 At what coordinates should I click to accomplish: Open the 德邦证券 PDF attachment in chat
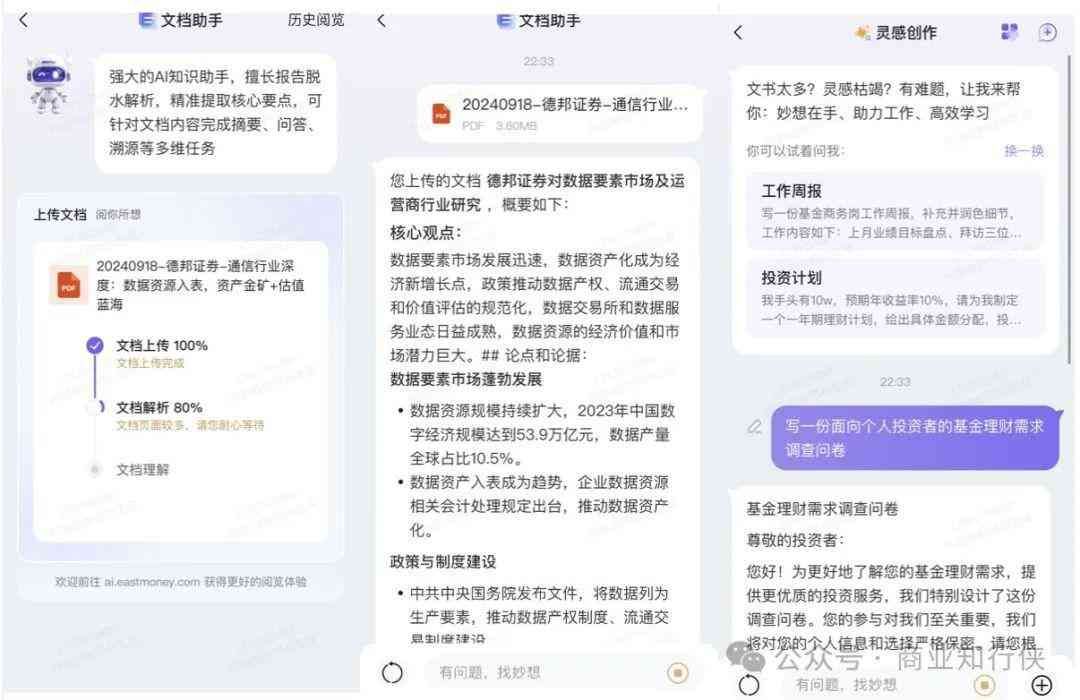coord(559,114)
